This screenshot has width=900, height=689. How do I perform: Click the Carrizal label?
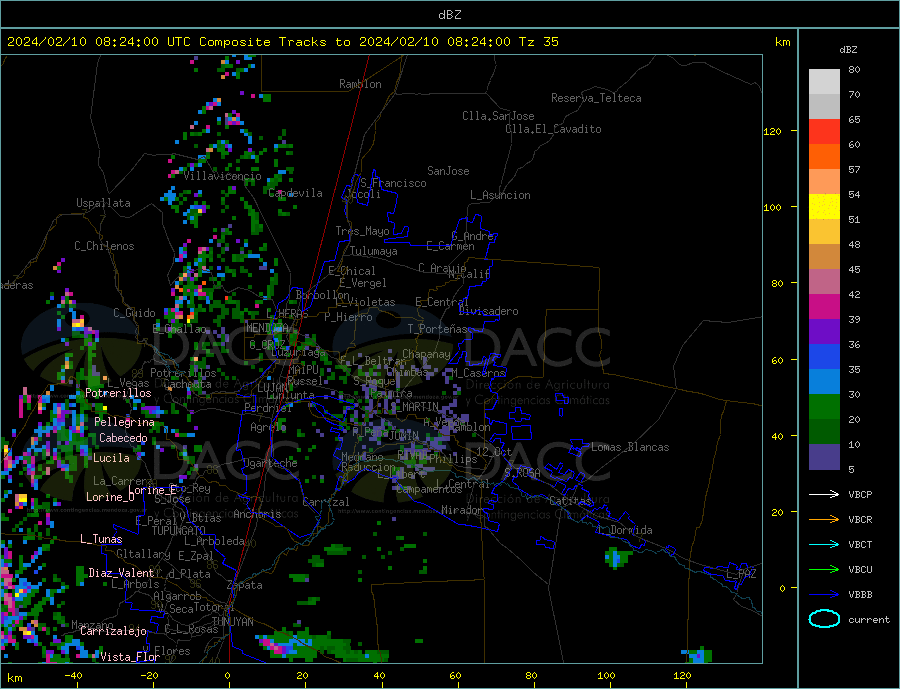326,502
